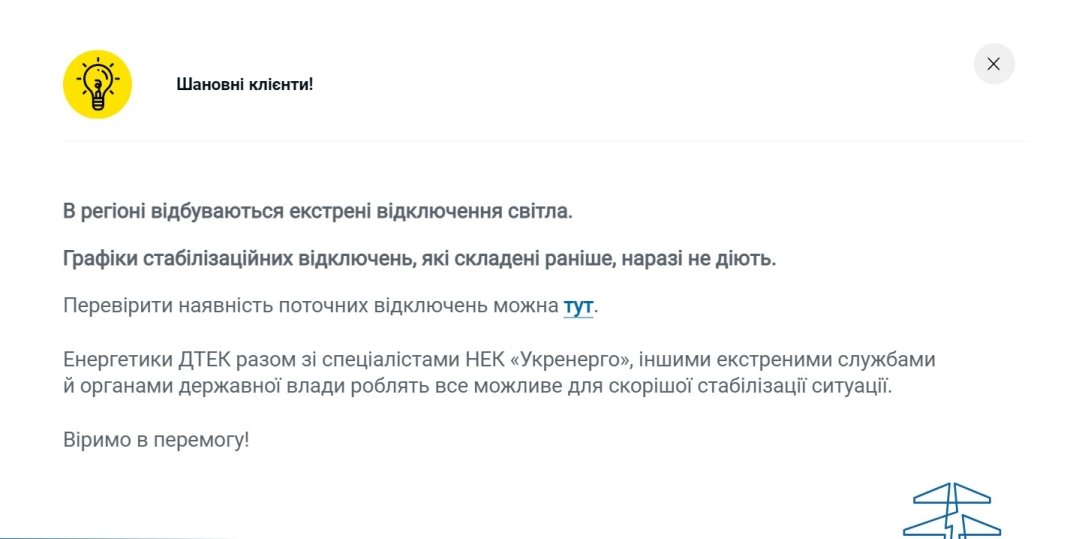
Task: Click the words 'стабілізації ситуації'
Action: coord(808,386)
